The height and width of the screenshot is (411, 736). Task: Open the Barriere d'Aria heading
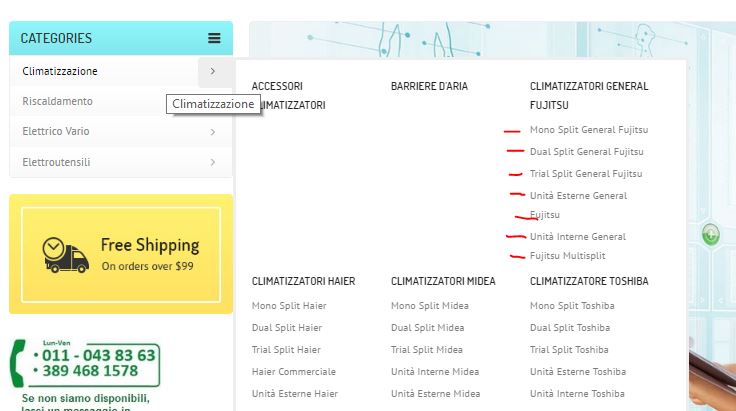pyautogui.click(x=429, y=86)
